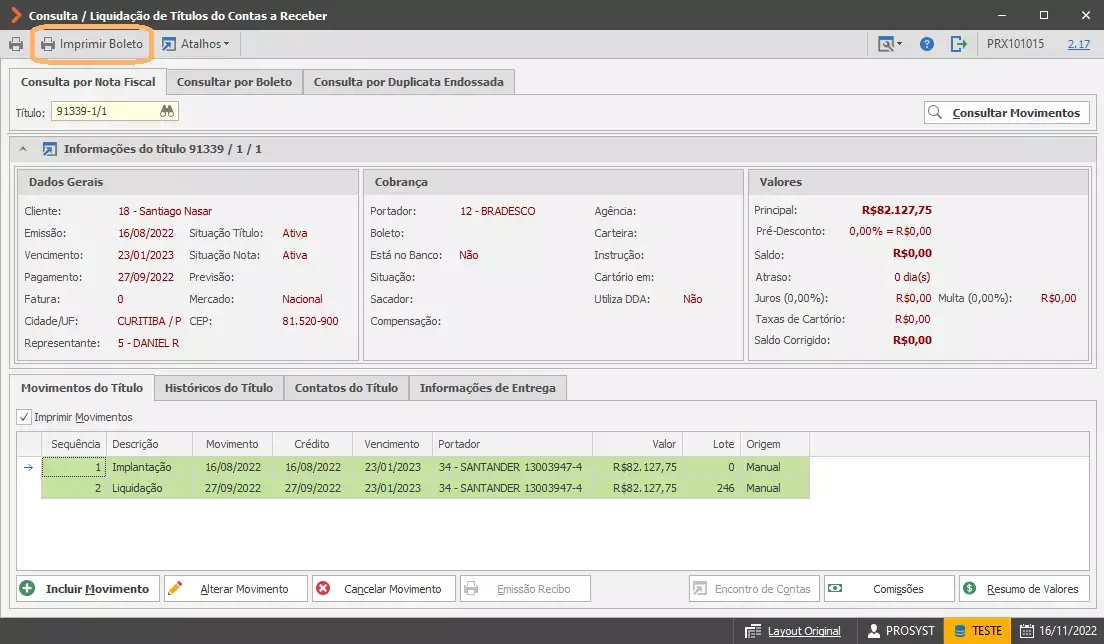
Task: Click the red X Cancelar Movimento button
Action: [384, 588]
